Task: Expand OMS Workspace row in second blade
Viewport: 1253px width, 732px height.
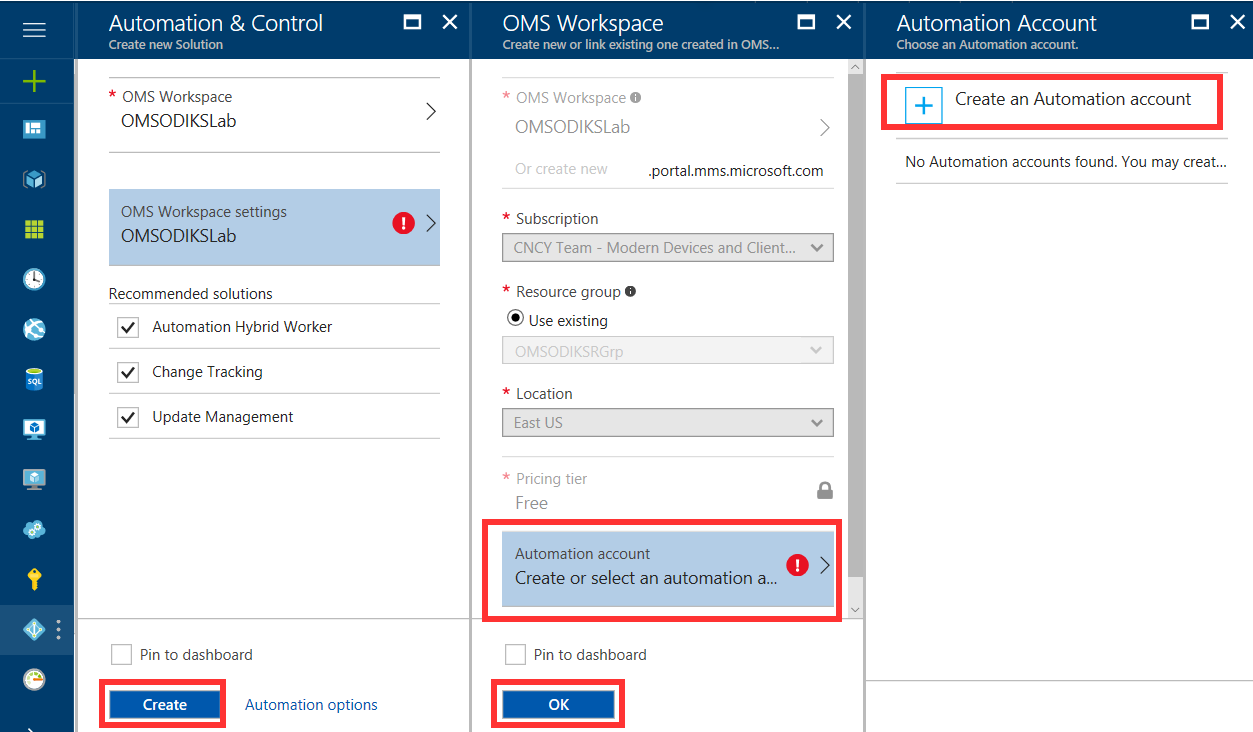Action: click(x=667, y=113)
